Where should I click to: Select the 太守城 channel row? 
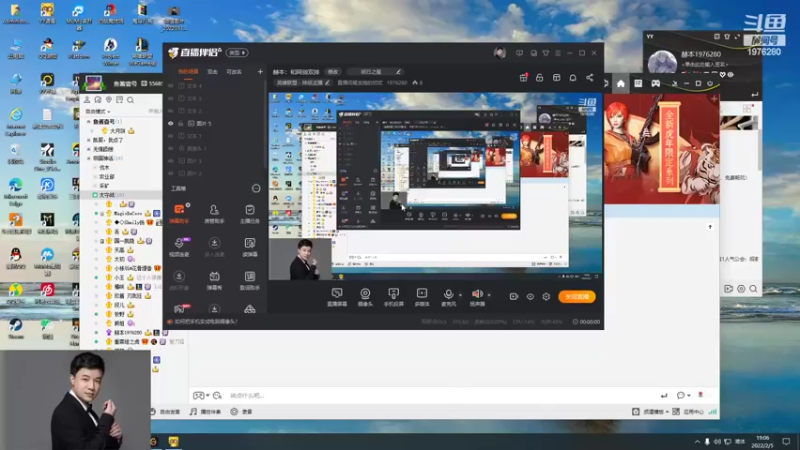121,195
